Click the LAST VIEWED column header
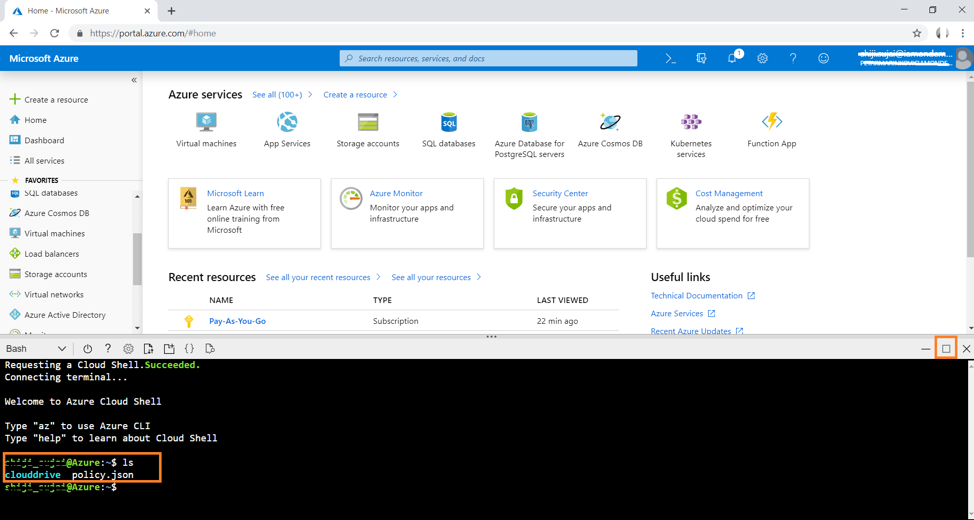 562,300
